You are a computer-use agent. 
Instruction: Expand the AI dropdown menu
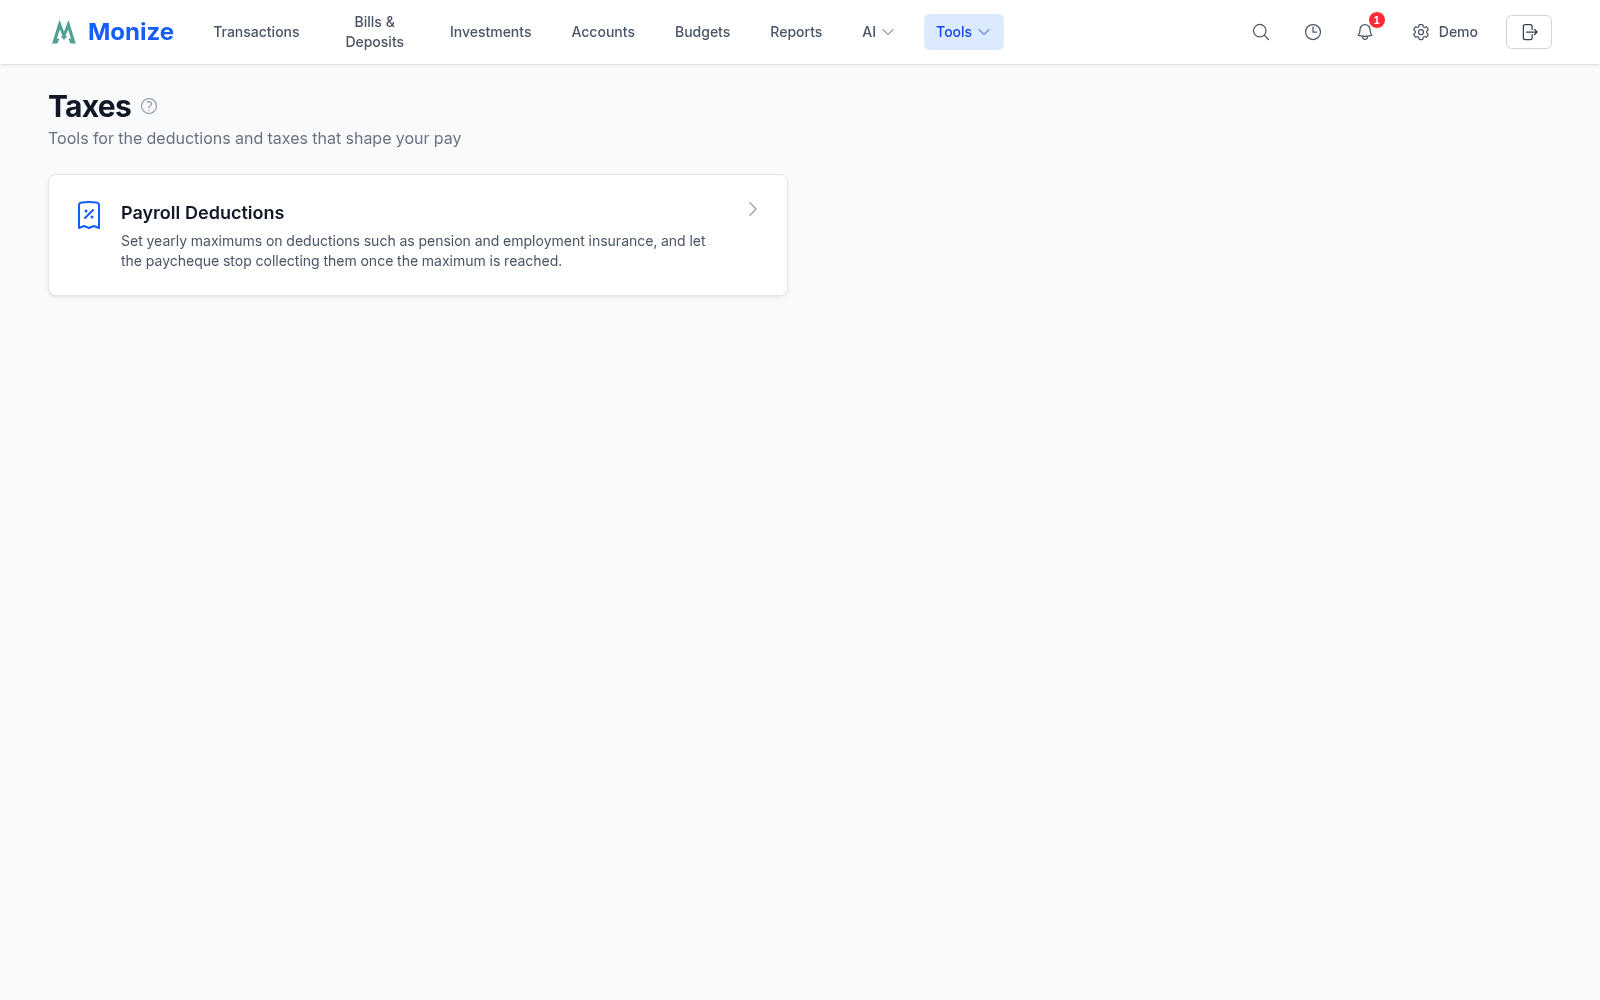[878, 32]
